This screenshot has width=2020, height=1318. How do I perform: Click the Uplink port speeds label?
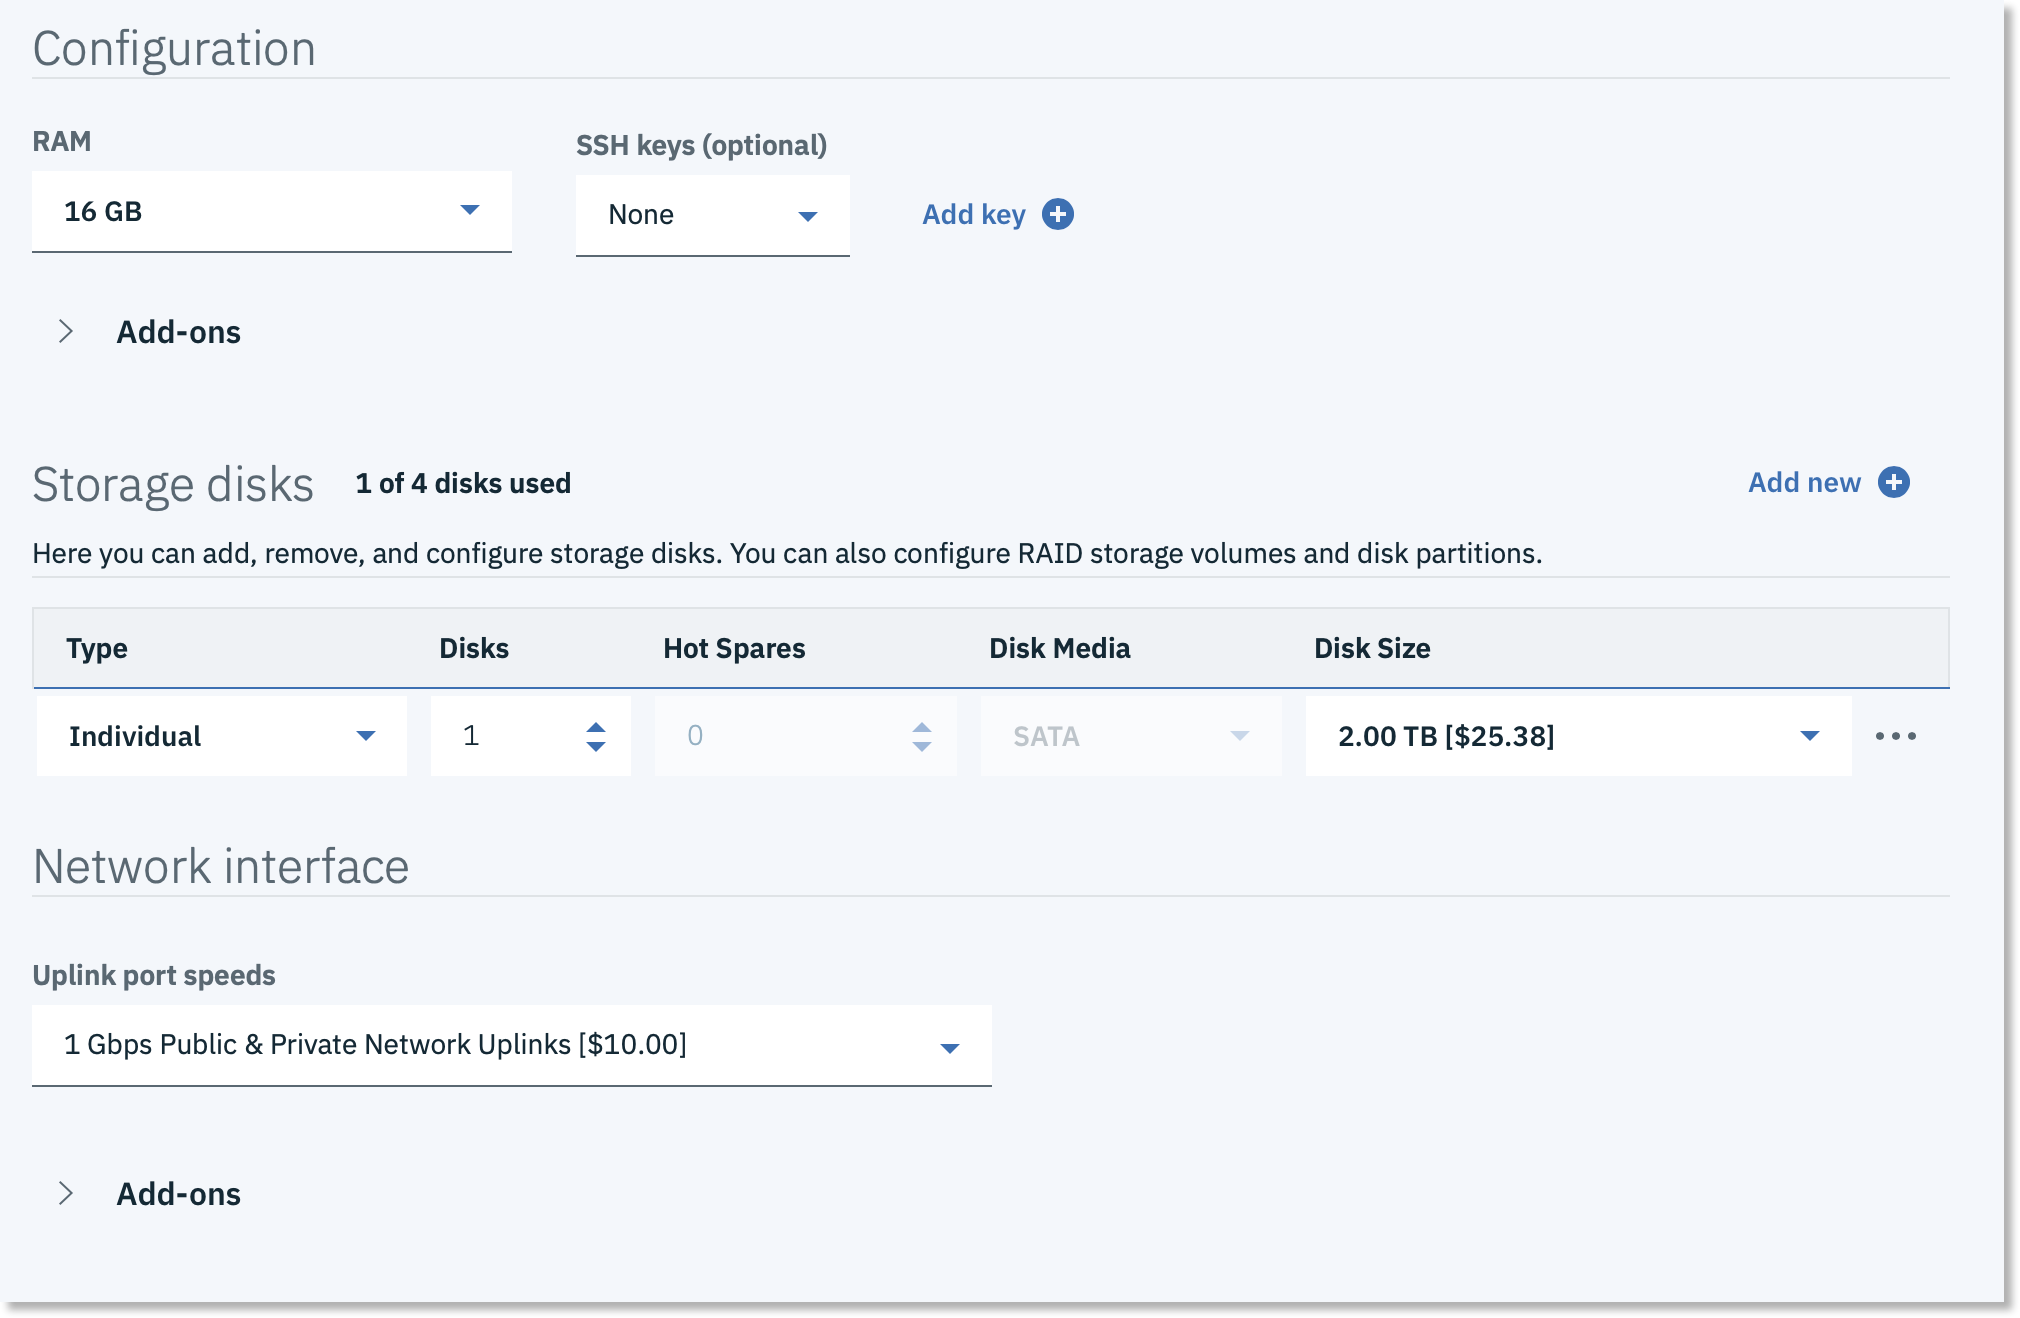(154, 975)
